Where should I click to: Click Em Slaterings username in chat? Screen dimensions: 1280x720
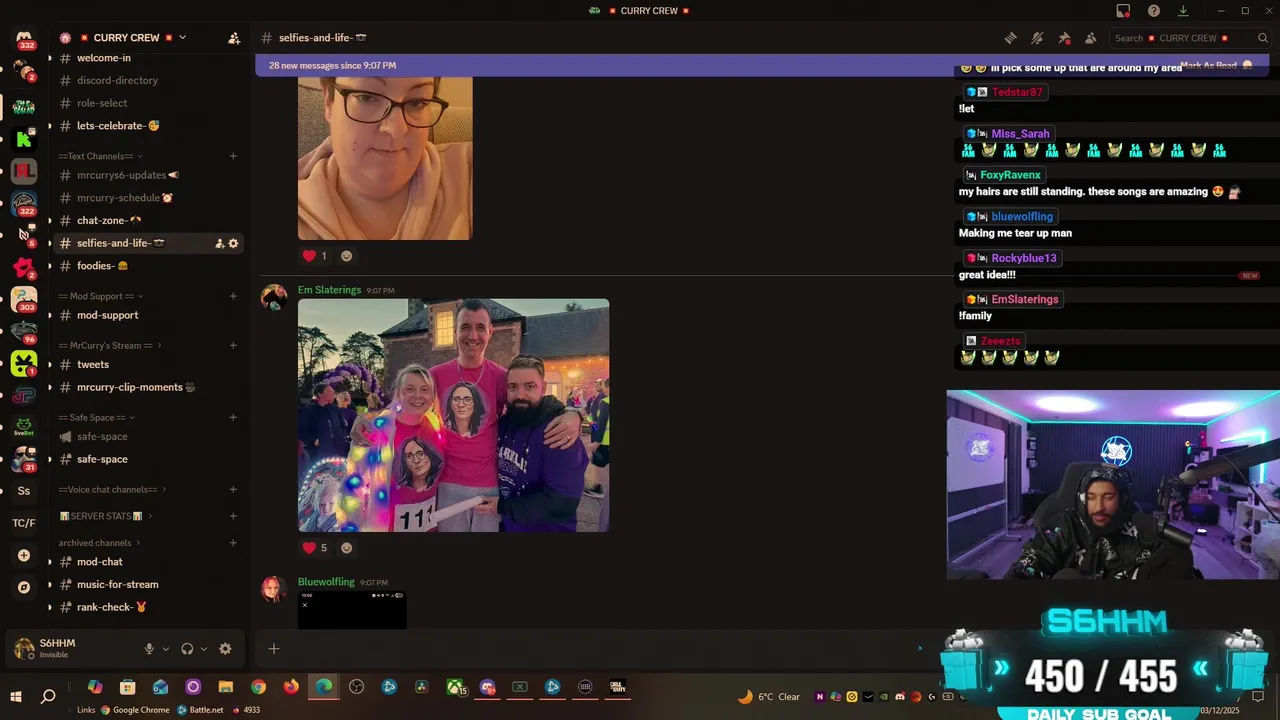[x=329, y=290]
